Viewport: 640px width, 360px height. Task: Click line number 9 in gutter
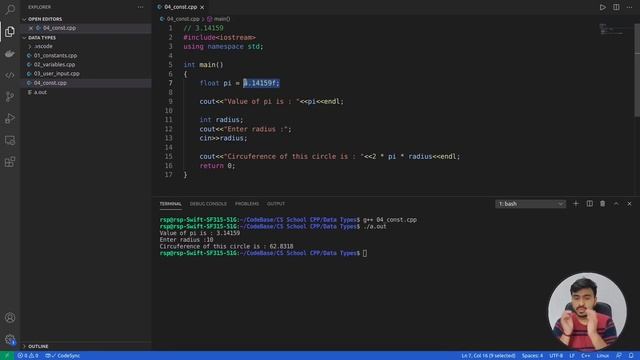click(x=170, y=101)
